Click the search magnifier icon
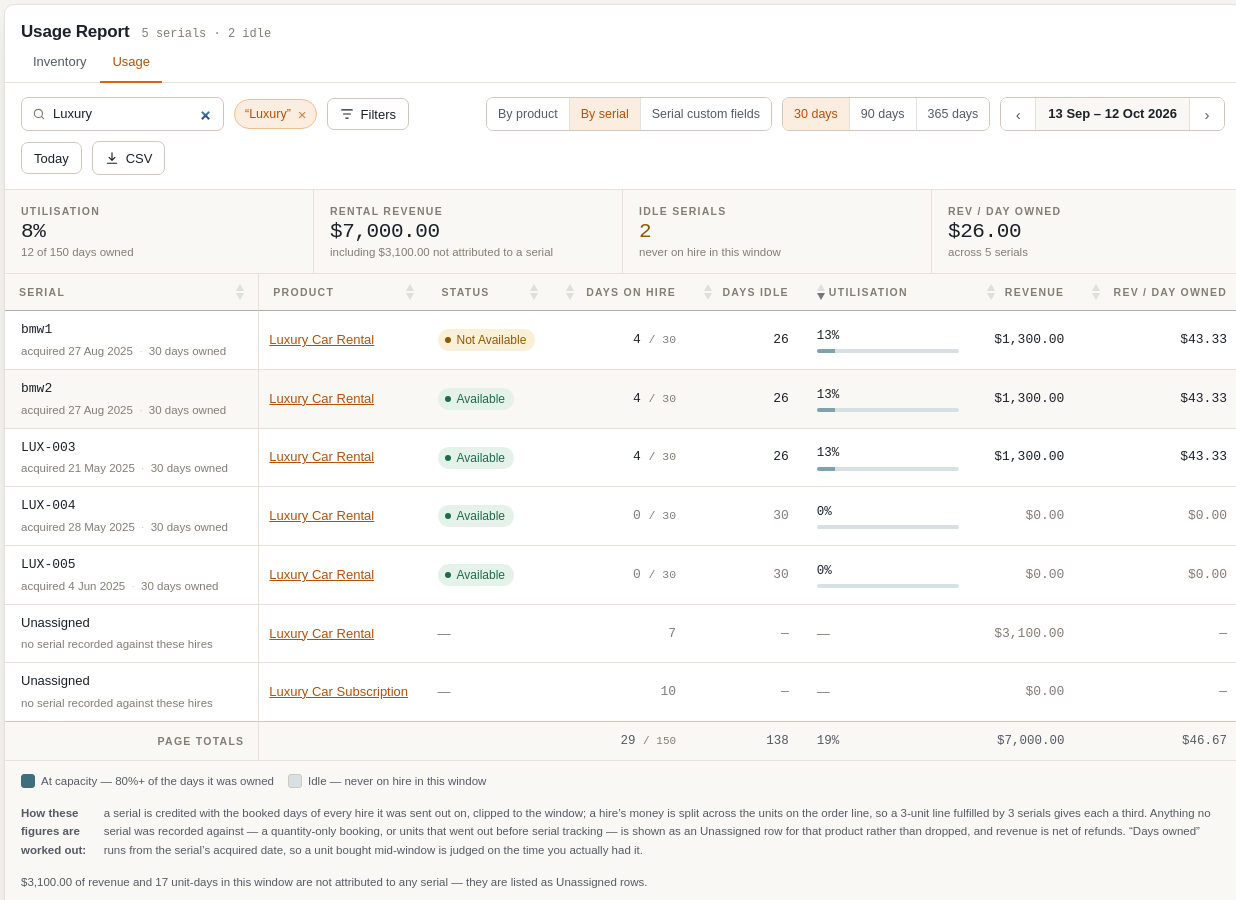The height and width of the screenshot is (900, 1236). 39,114
